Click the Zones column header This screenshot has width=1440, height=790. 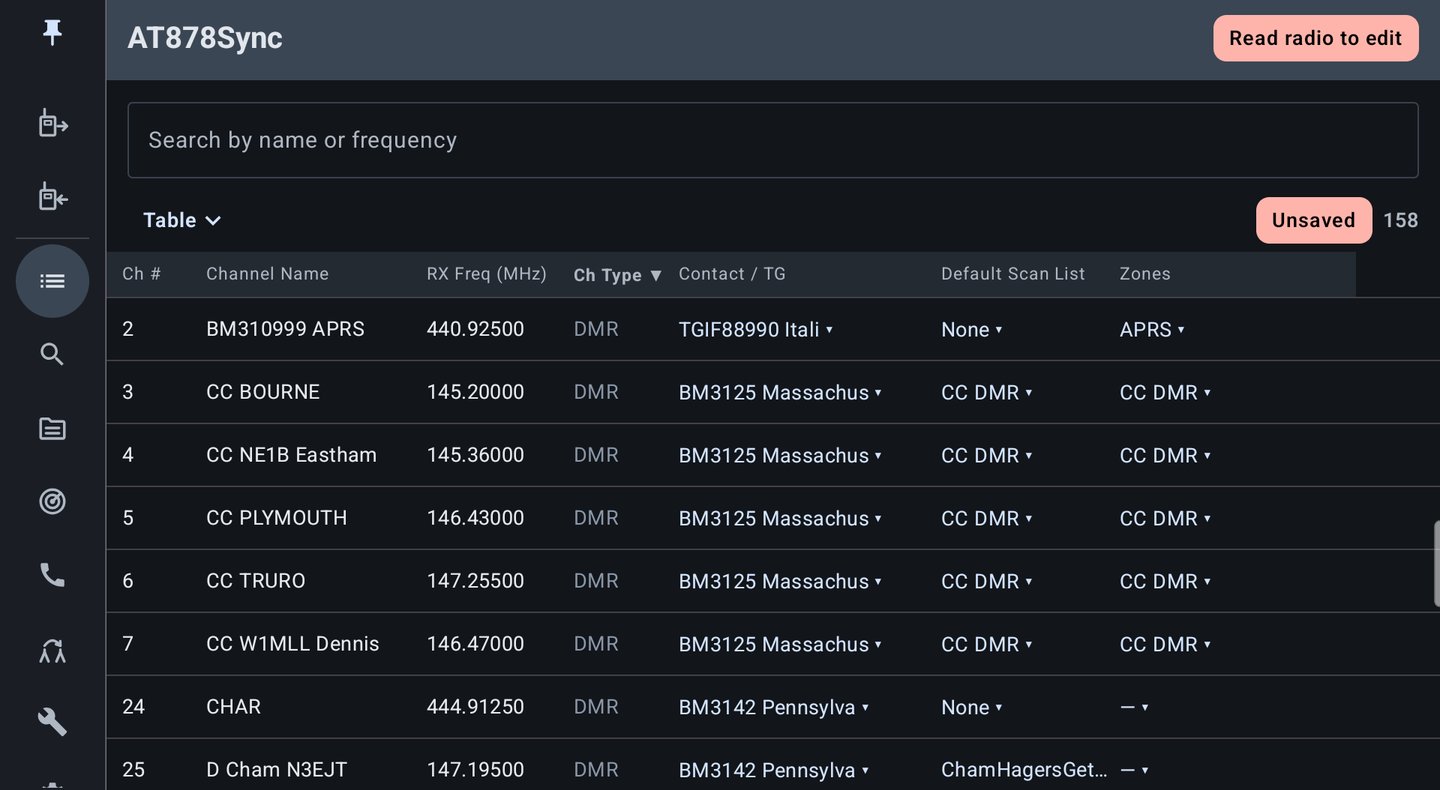1145,274
